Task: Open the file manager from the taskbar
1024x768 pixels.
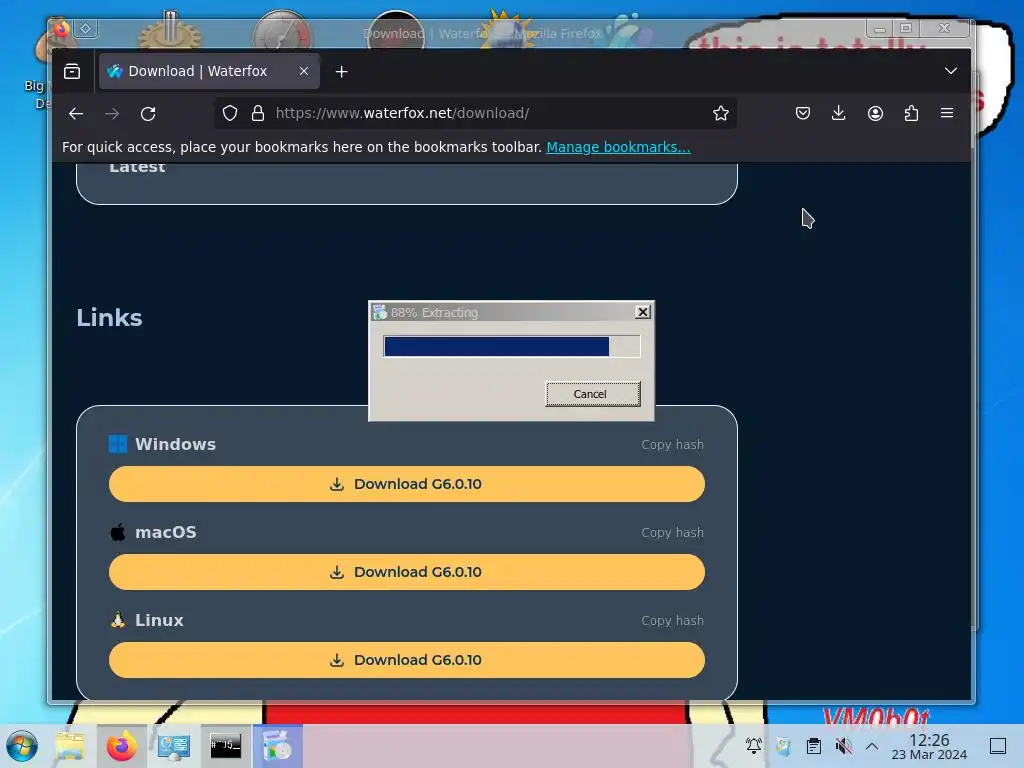Action: tap(70, 746)
